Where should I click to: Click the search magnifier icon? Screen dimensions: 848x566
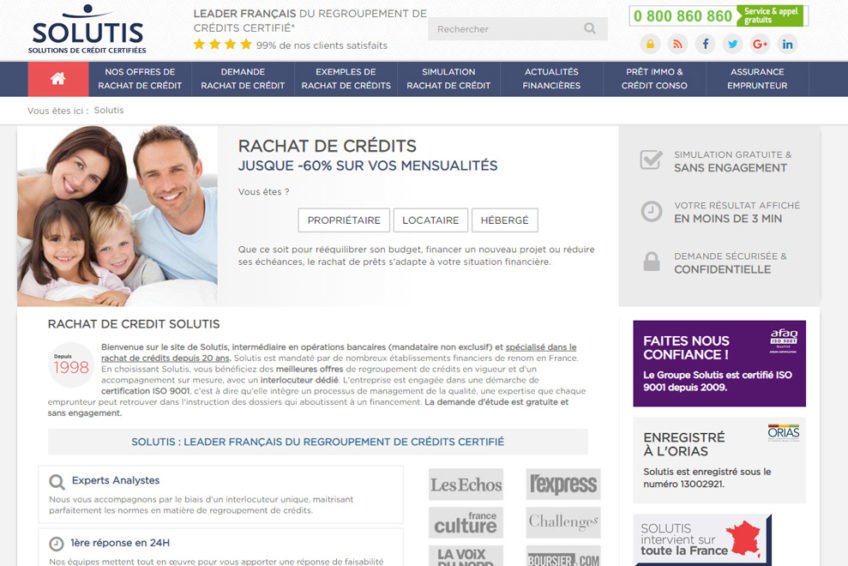point(589,29)
